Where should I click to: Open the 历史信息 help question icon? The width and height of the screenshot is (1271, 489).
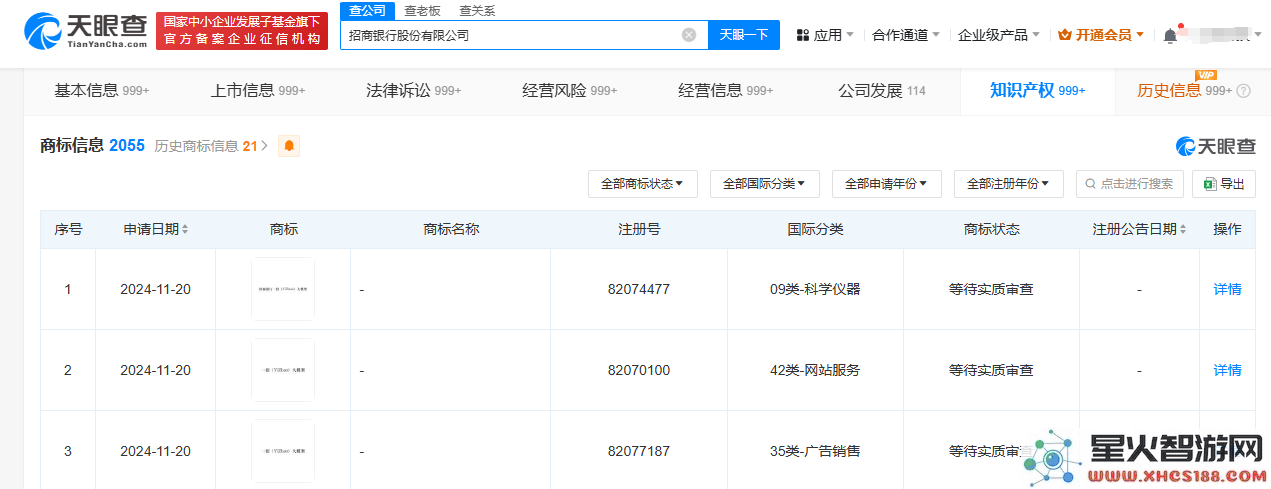pos(1244,91)
